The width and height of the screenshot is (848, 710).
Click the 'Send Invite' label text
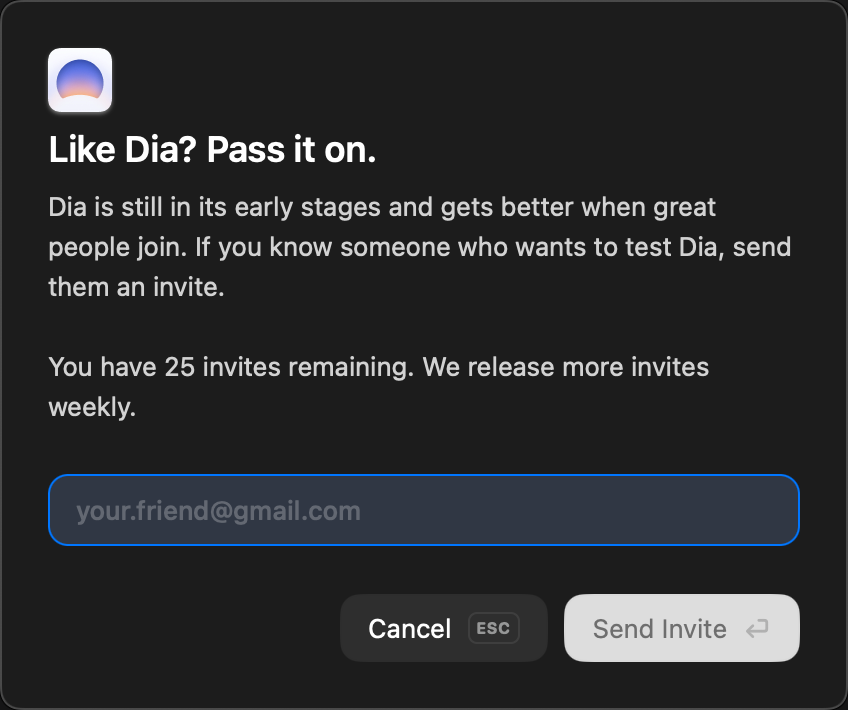(660, 628)
